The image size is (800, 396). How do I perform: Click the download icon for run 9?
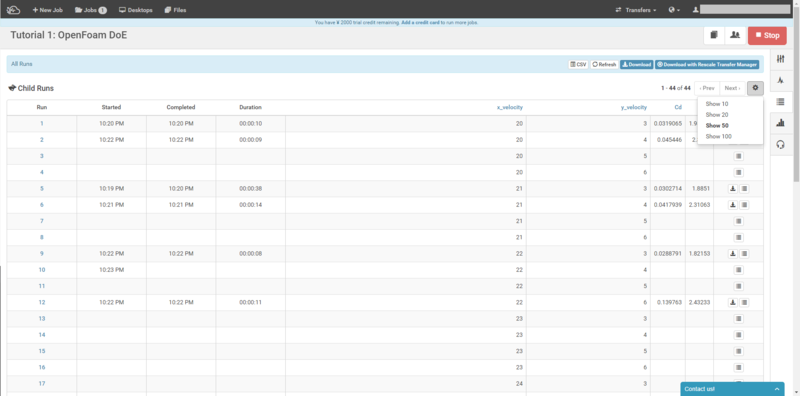[733, 254]
